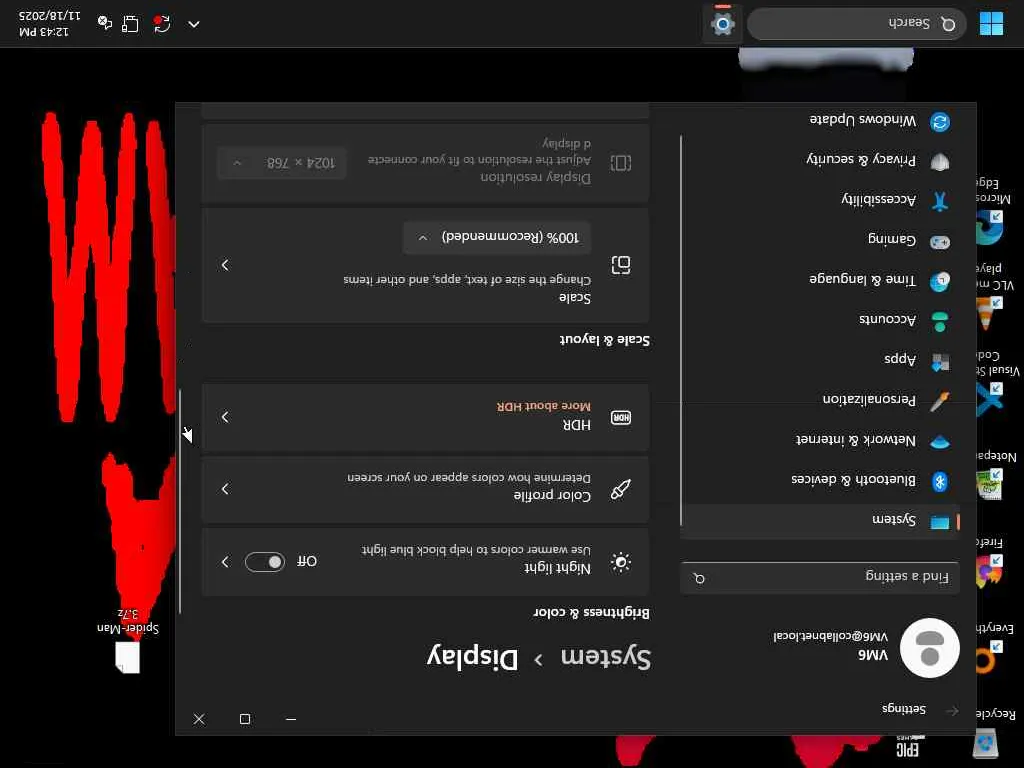Click the Display resolution row icon
The image size is (1024, 768).
(620, 163)
